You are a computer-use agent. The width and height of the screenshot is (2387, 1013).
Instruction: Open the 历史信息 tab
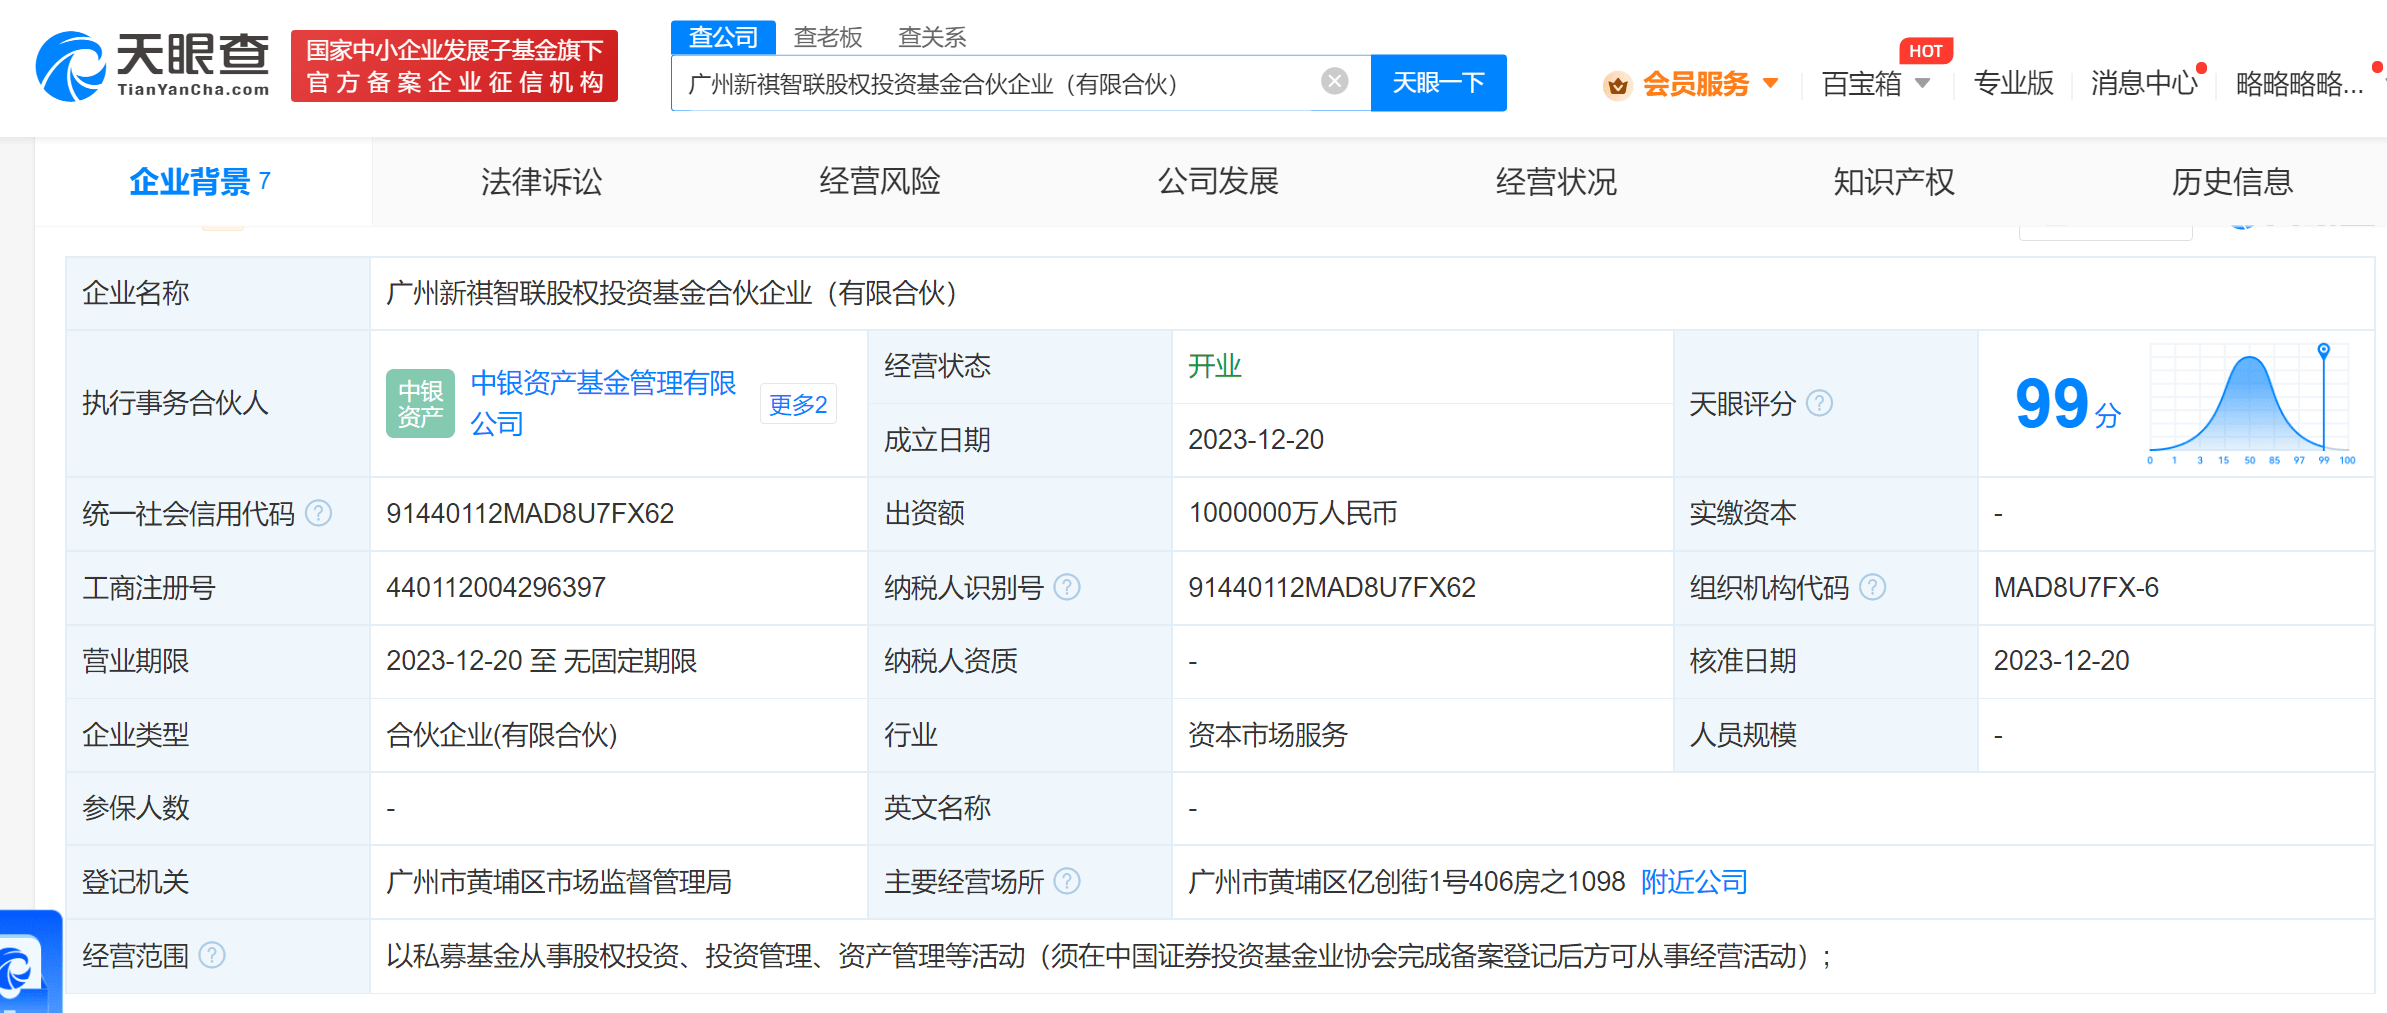[2232, 182]
